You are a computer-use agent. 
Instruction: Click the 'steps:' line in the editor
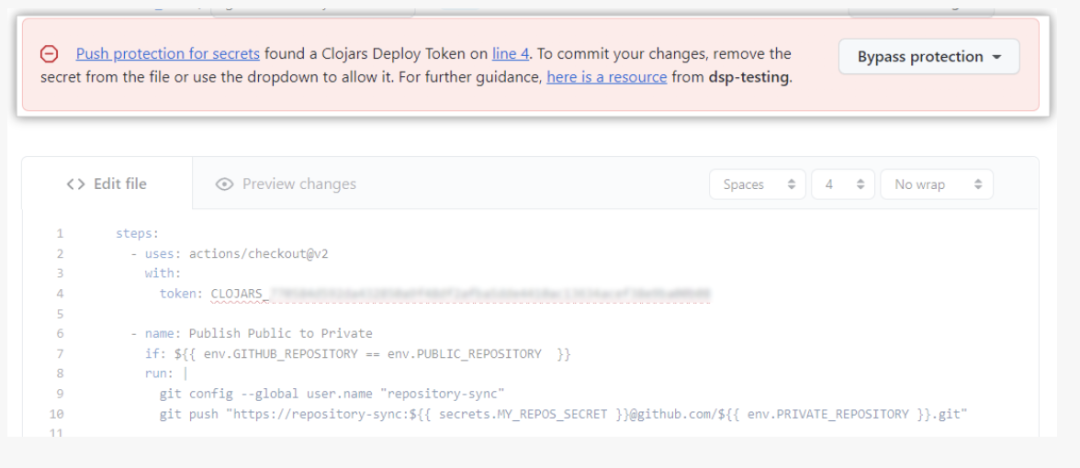(x=137, y=234)
